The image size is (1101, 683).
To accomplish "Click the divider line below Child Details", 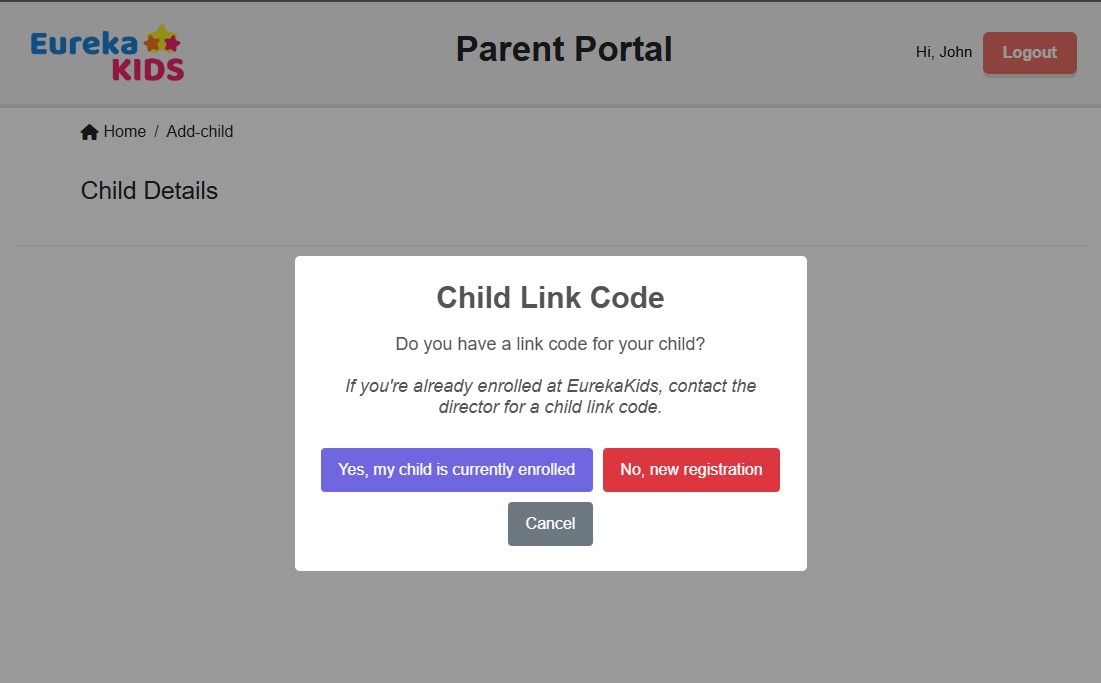I will coord(550,245).
